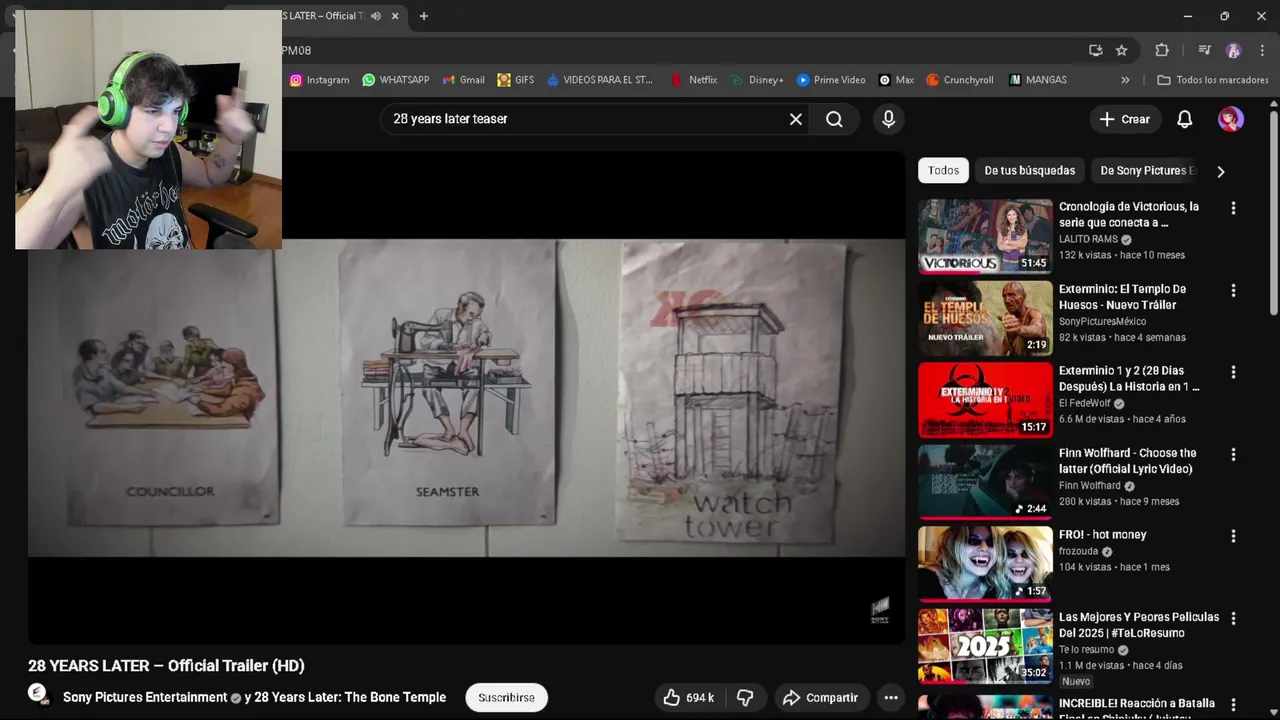Screen dimensions: 1280x720
Task: Like the video with 694 k
Action: (x=689, y=697)
